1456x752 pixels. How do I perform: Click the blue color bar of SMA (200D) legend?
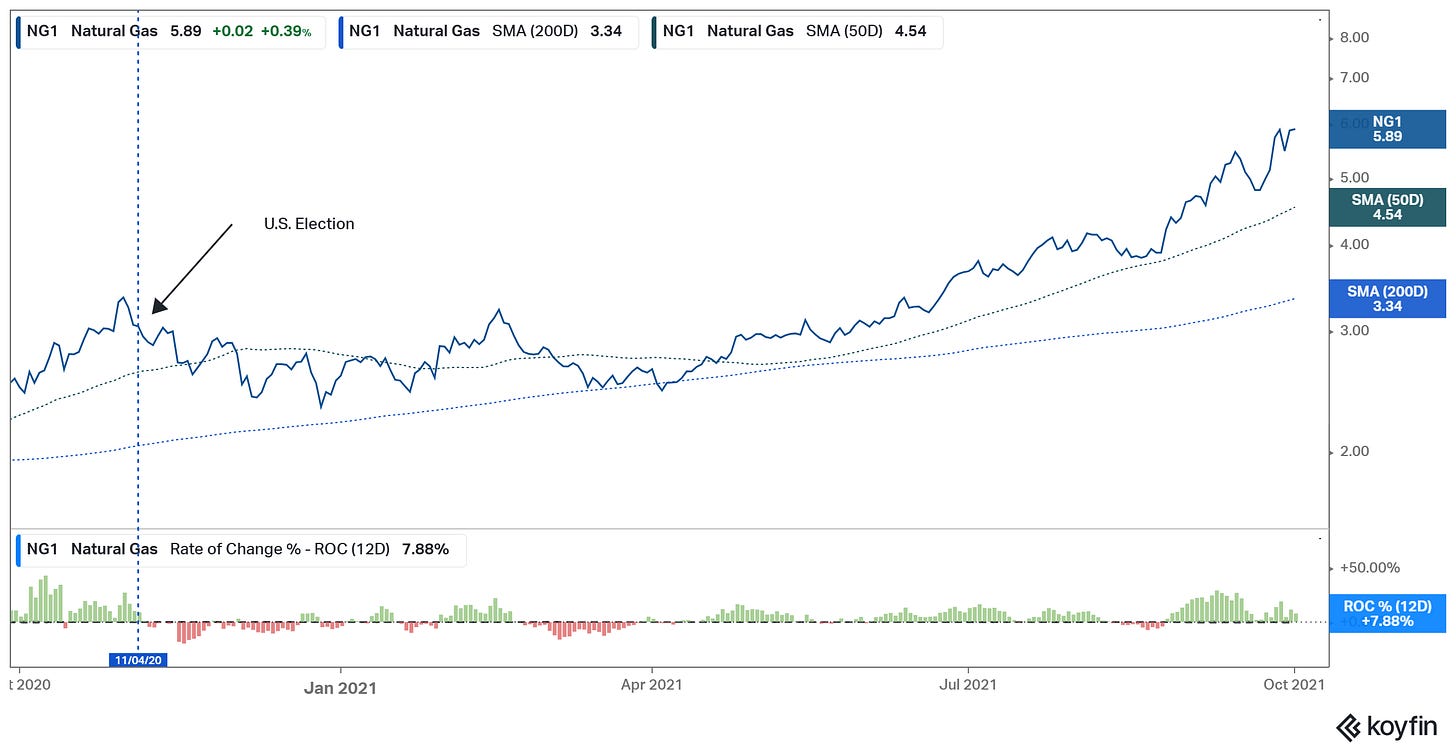point(341,31)
